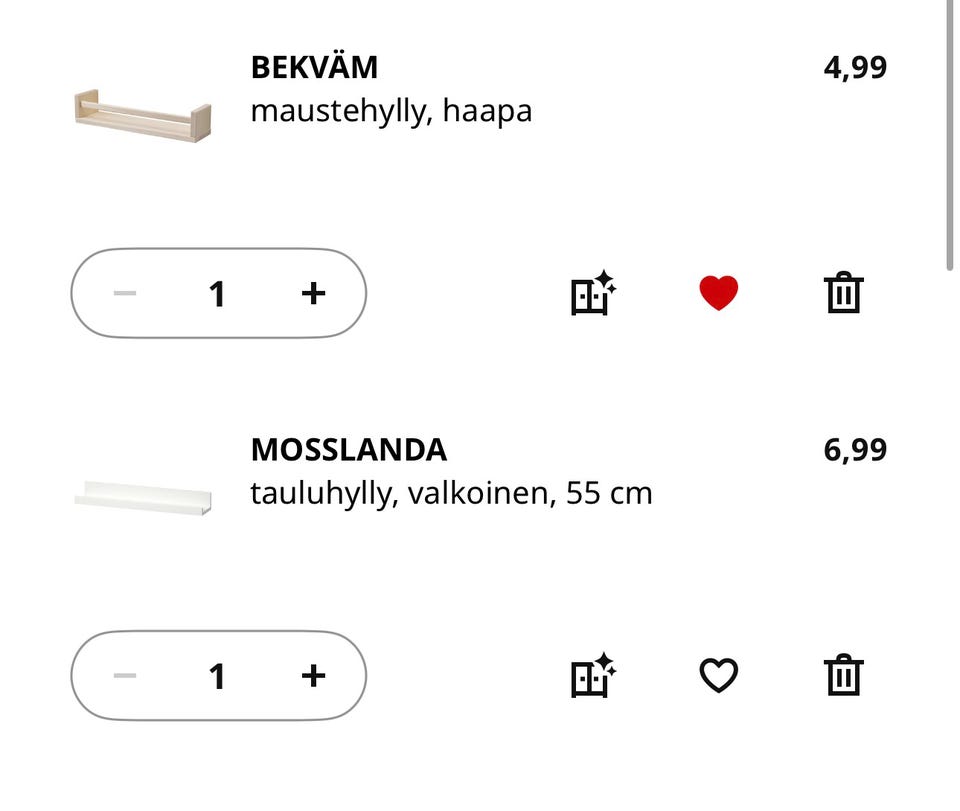Click the red heart beside BEKVÄM
The height and width of the screenshot is (811, 960).
718,292
